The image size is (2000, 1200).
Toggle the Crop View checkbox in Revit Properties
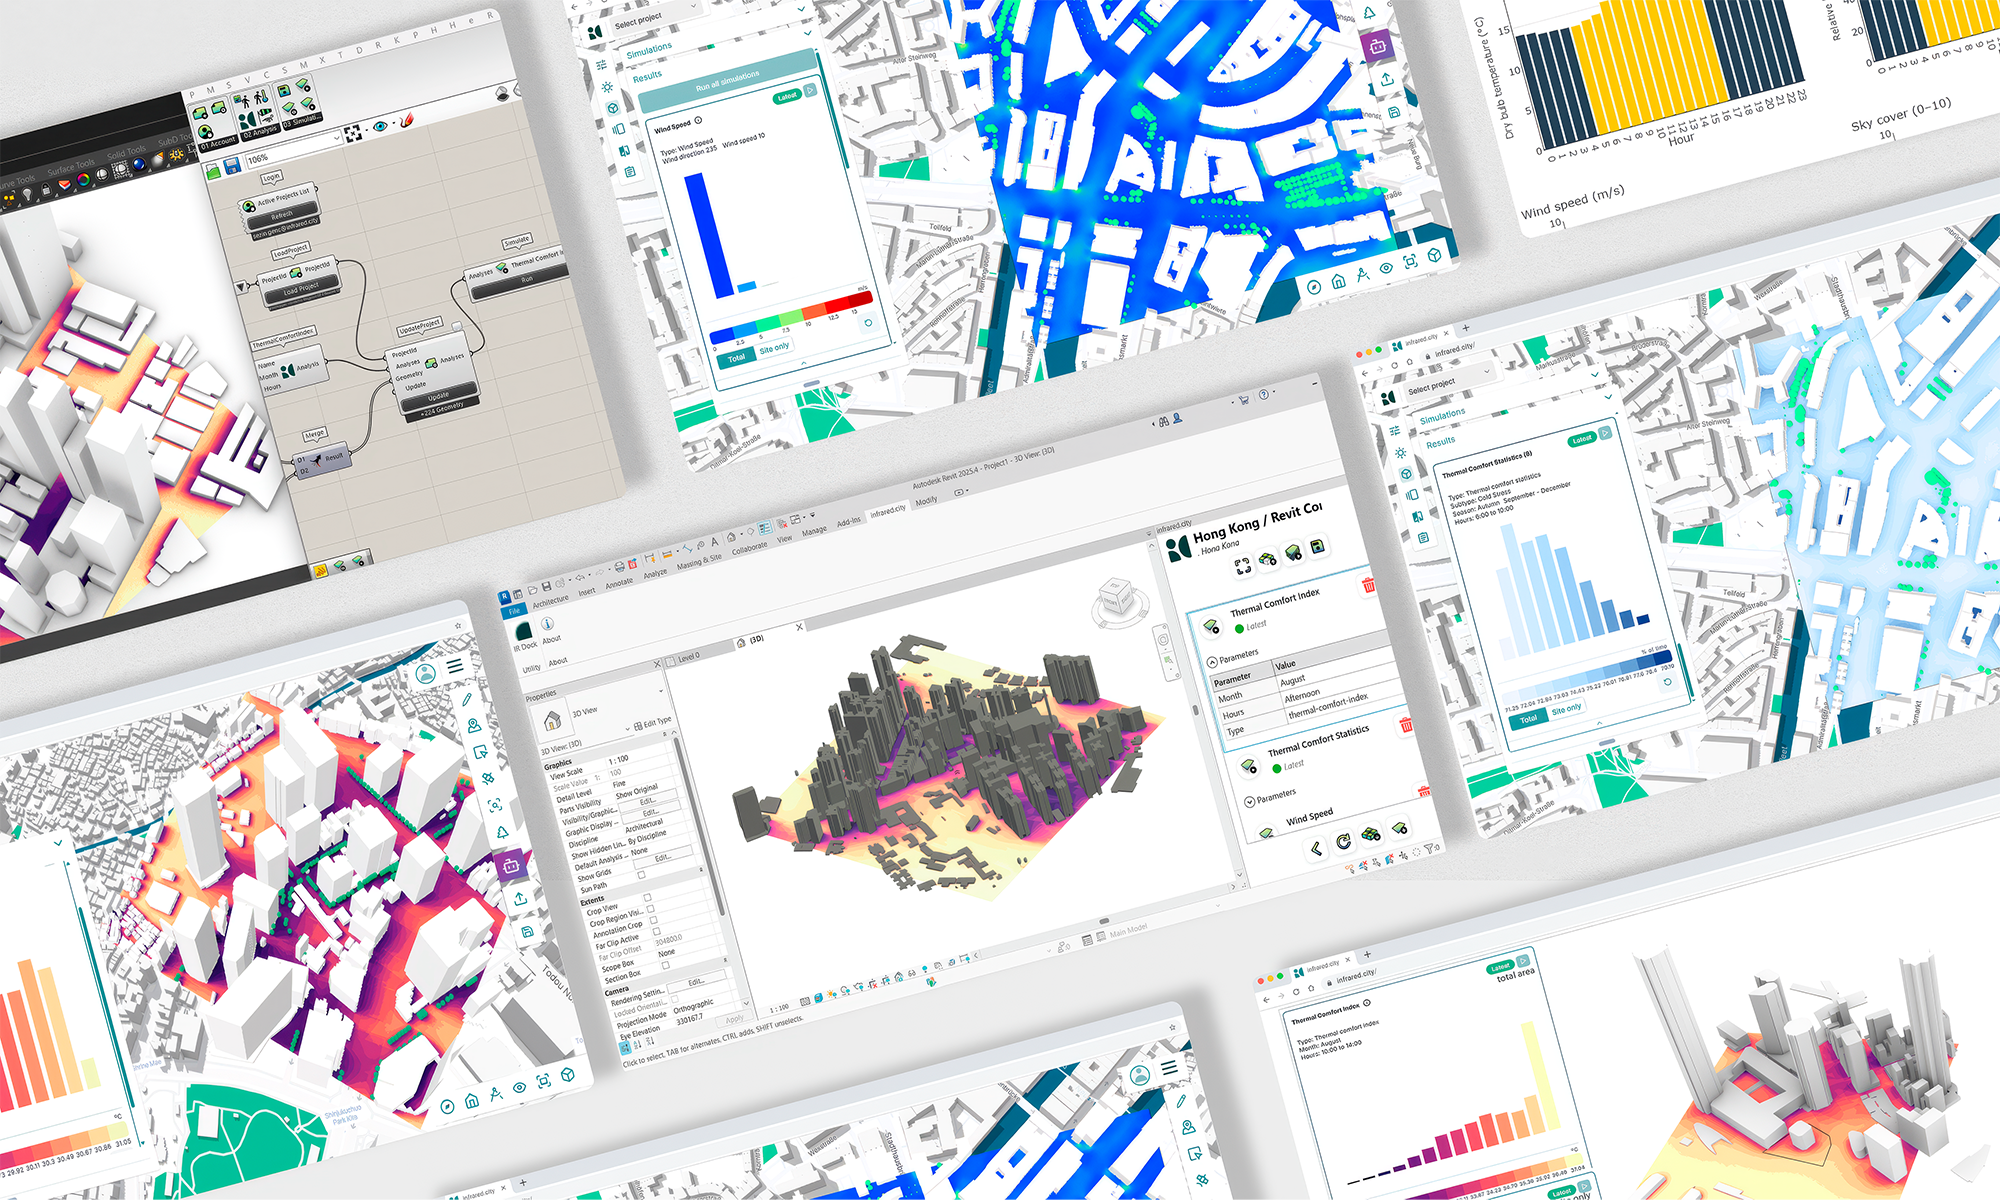pos(647,897)
